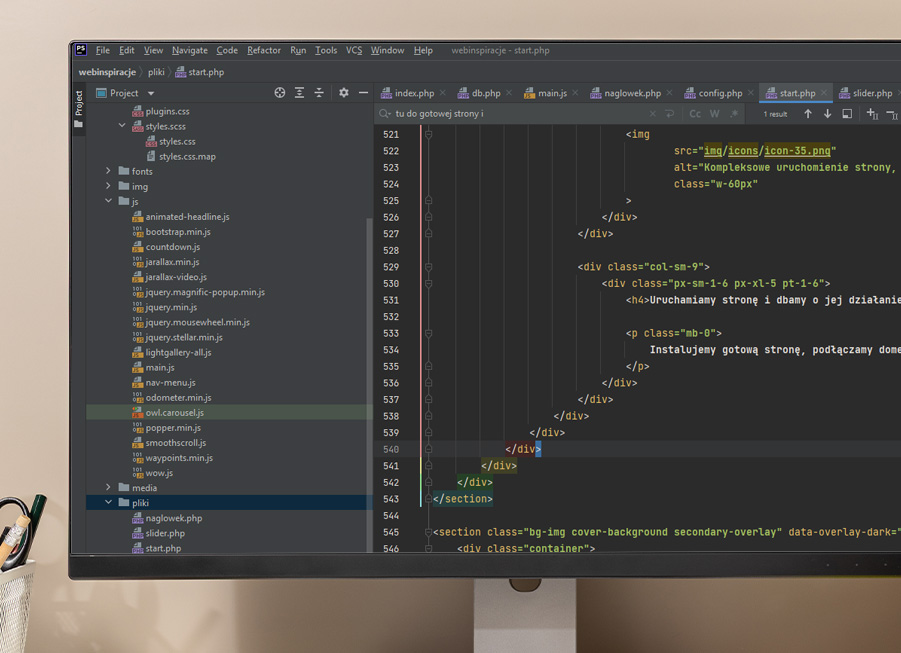Image resolution: width=901 pixels, height=653 pixels.
Task: Click webinspiracje in the breadcrumb bar
Action: coord(107,72)
